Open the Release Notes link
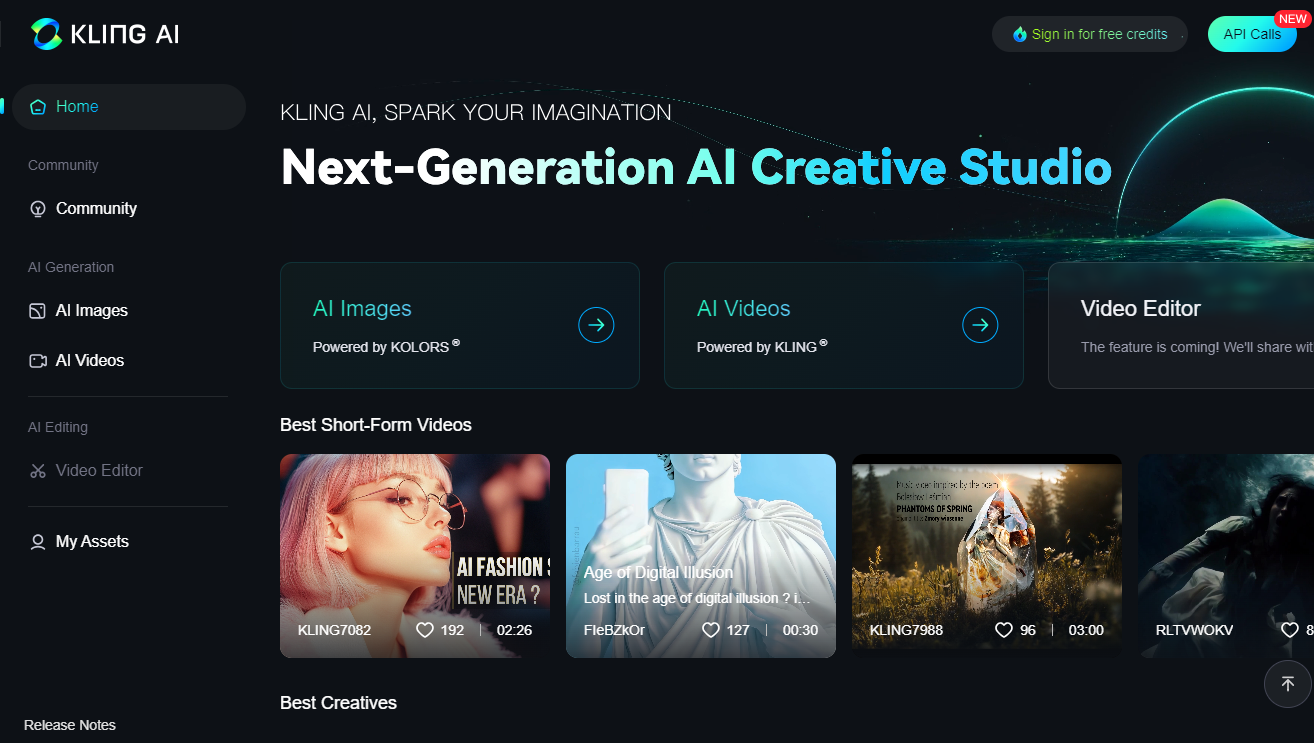 click(70, 725)
